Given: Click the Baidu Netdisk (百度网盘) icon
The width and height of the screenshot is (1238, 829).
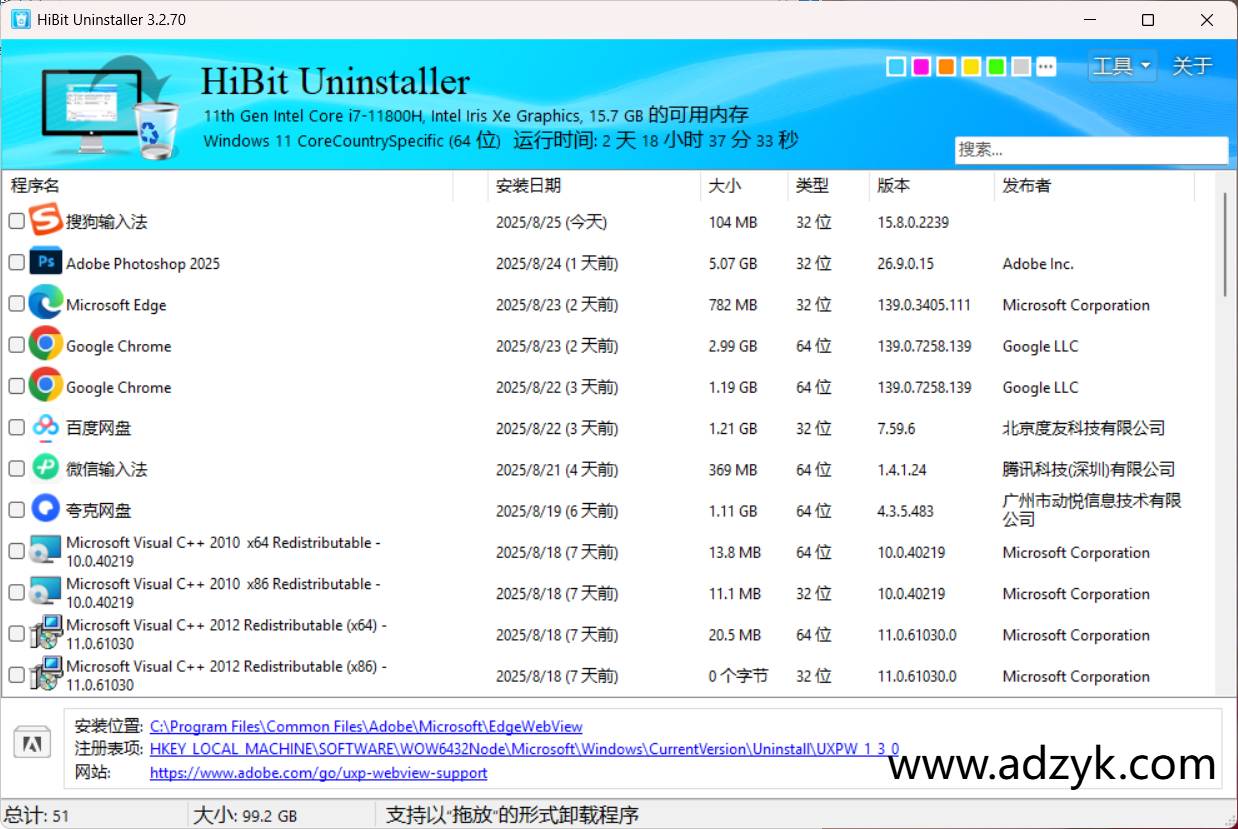Looking at the screenshot, I should [45, 427].
